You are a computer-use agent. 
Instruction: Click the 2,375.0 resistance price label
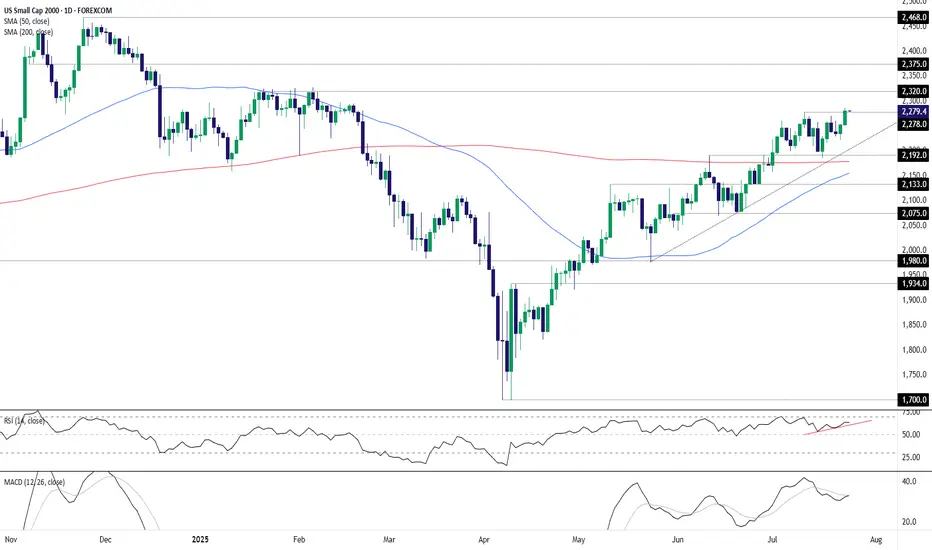914,64
